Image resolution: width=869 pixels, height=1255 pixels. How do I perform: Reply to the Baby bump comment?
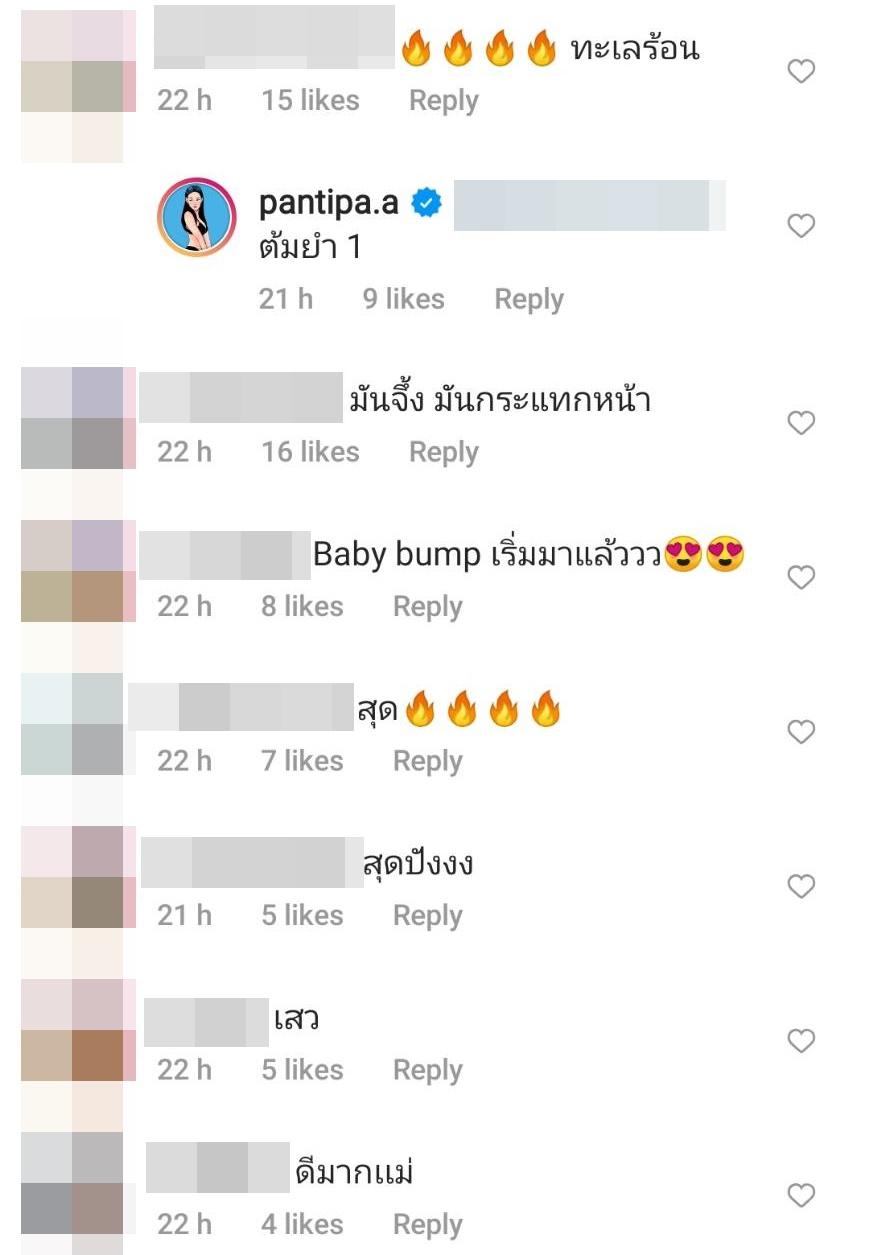click(427, 606)
